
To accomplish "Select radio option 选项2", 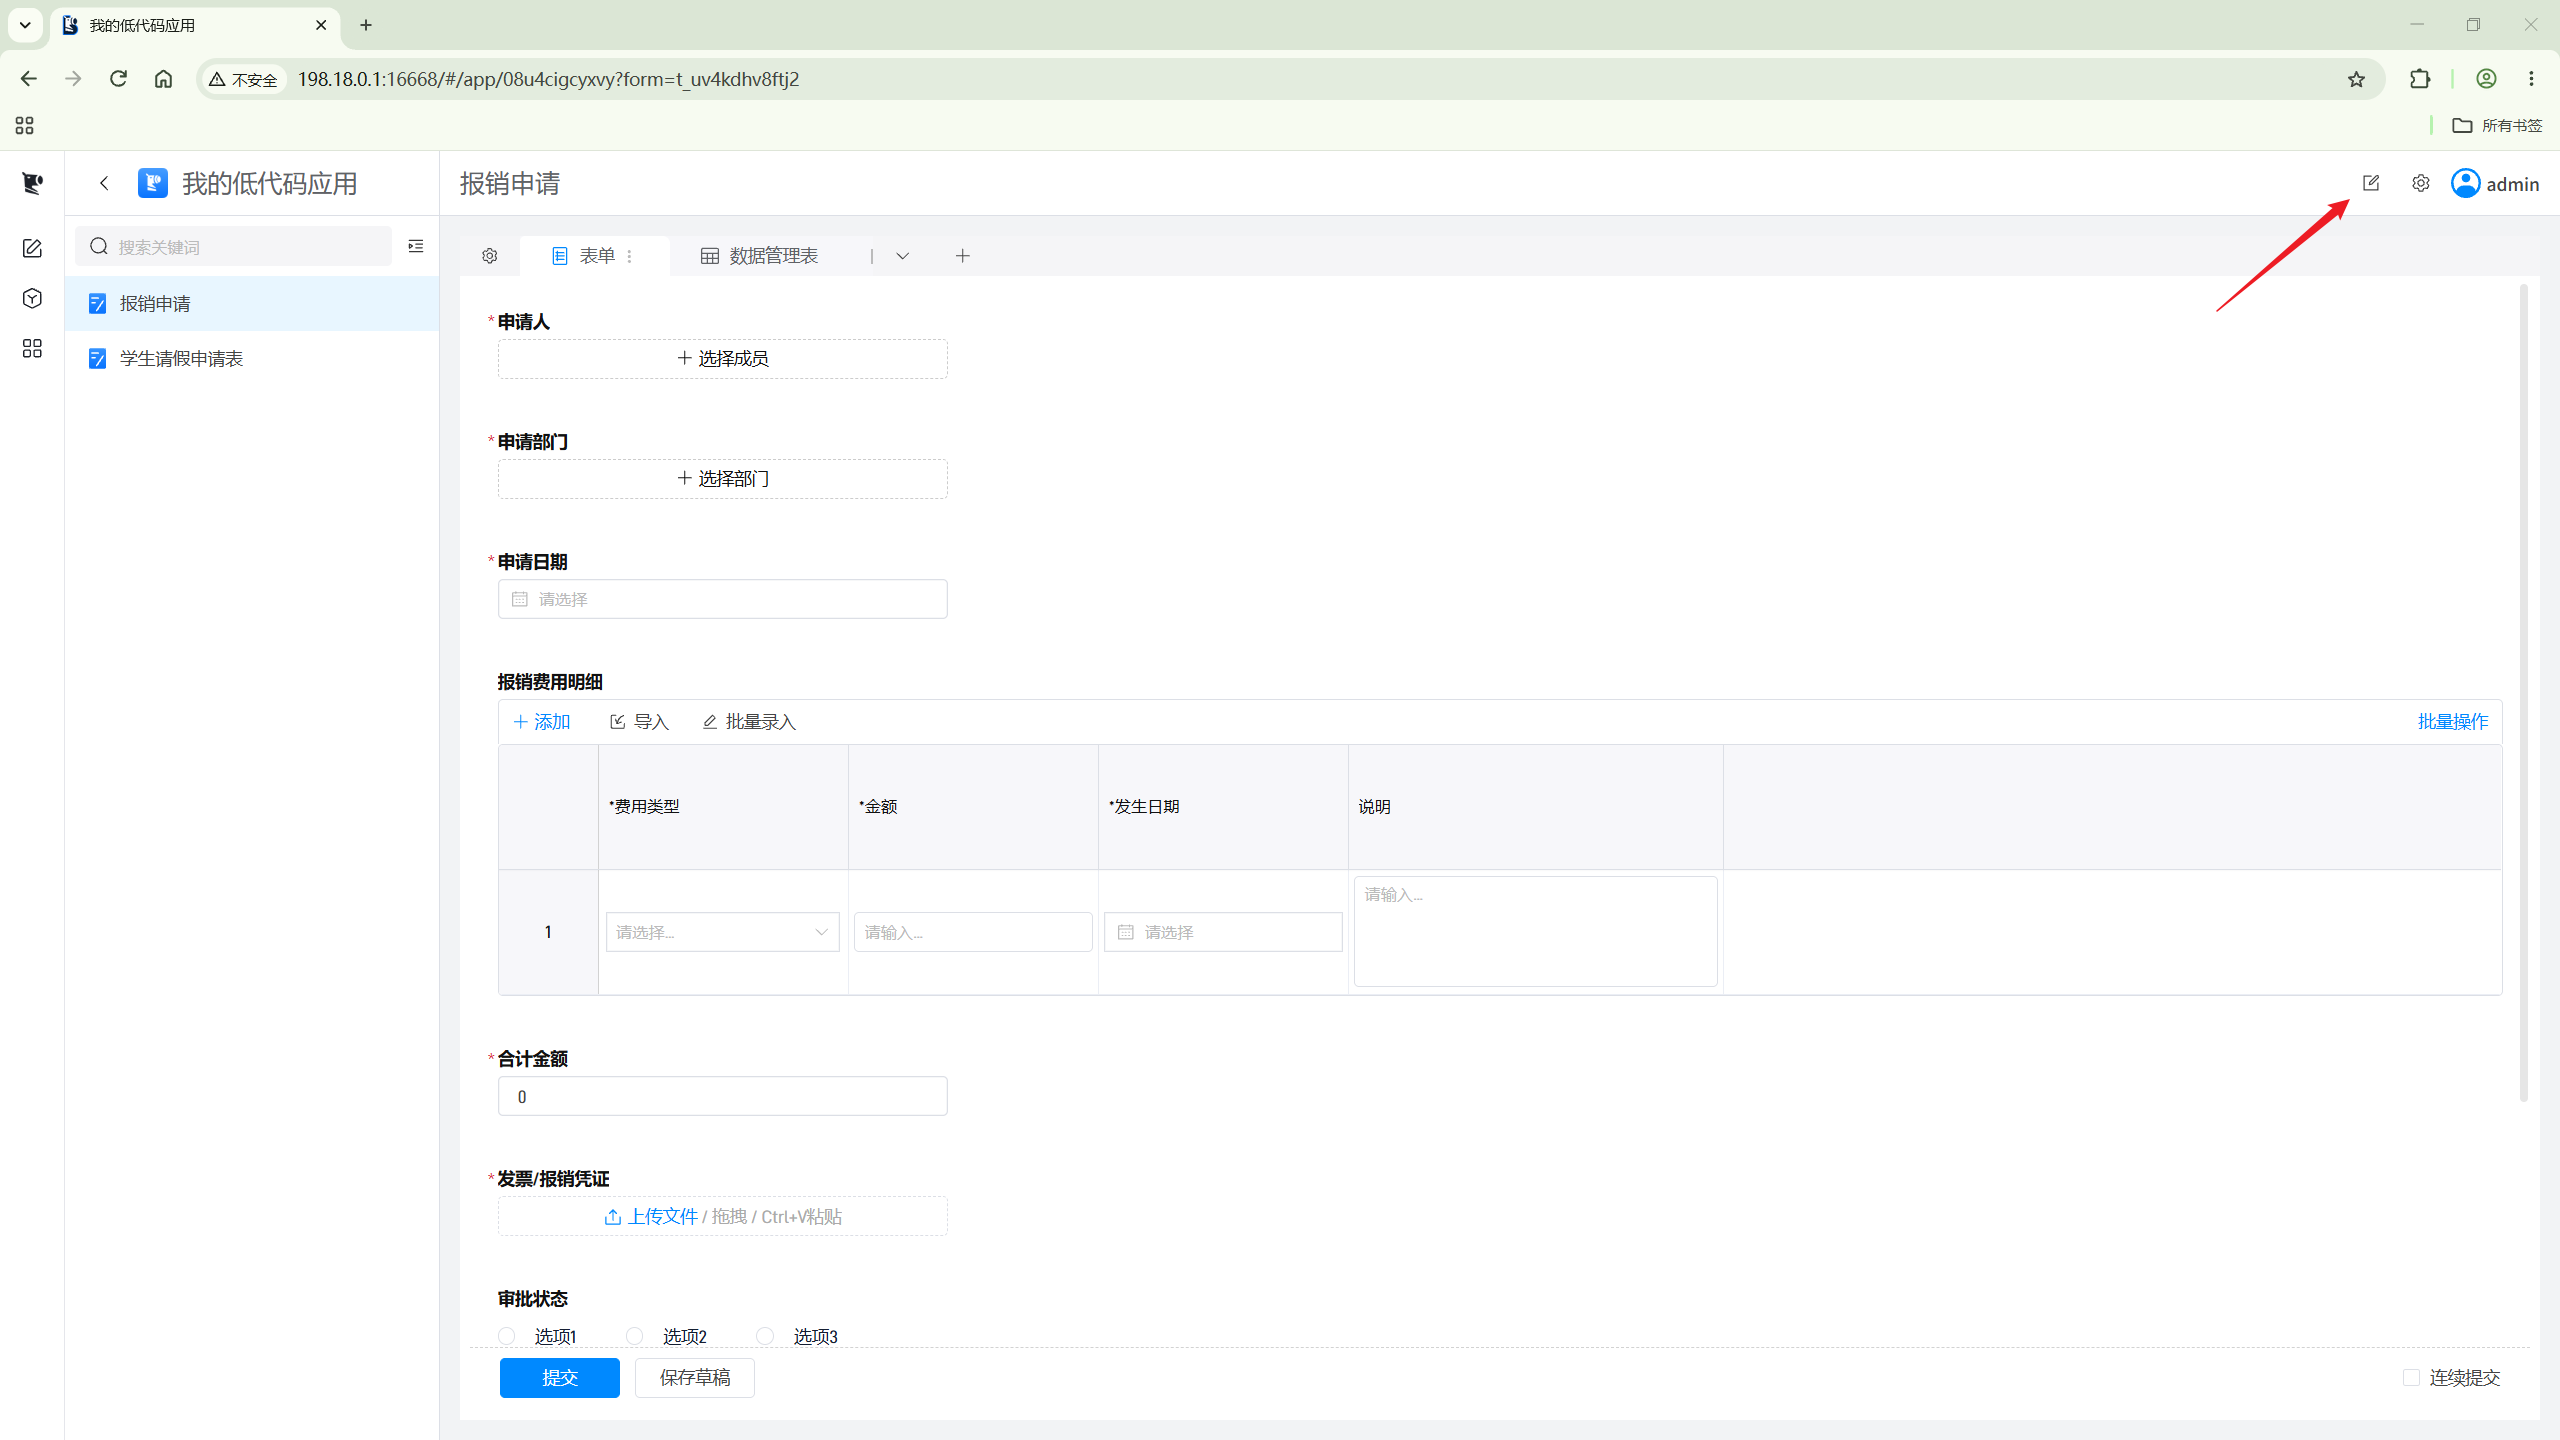I will [635, 1336].
